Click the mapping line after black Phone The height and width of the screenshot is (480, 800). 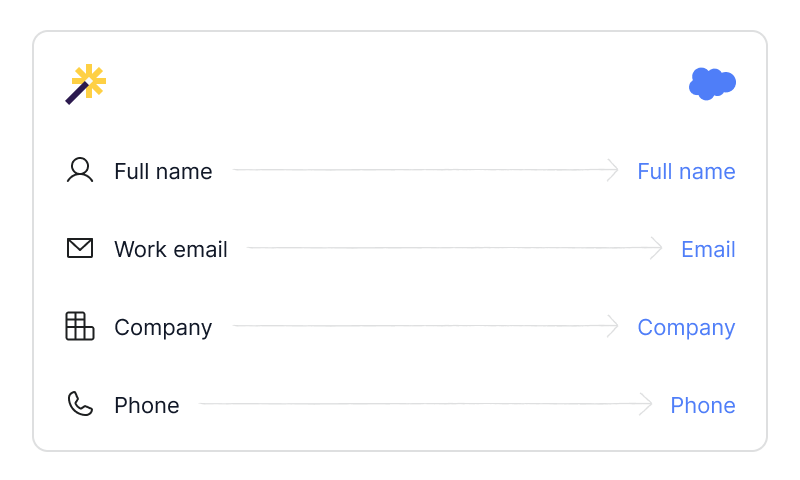click(425, 404)
